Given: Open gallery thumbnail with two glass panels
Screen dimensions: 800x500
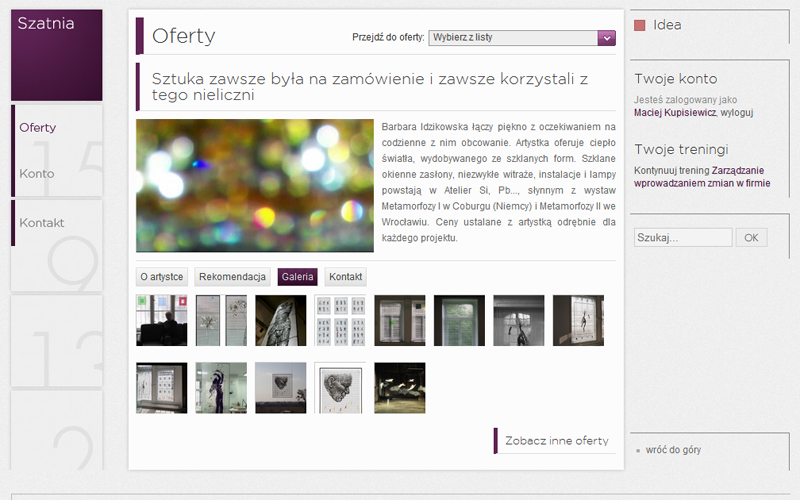Looking at the screenshot, I should point(221,320).
